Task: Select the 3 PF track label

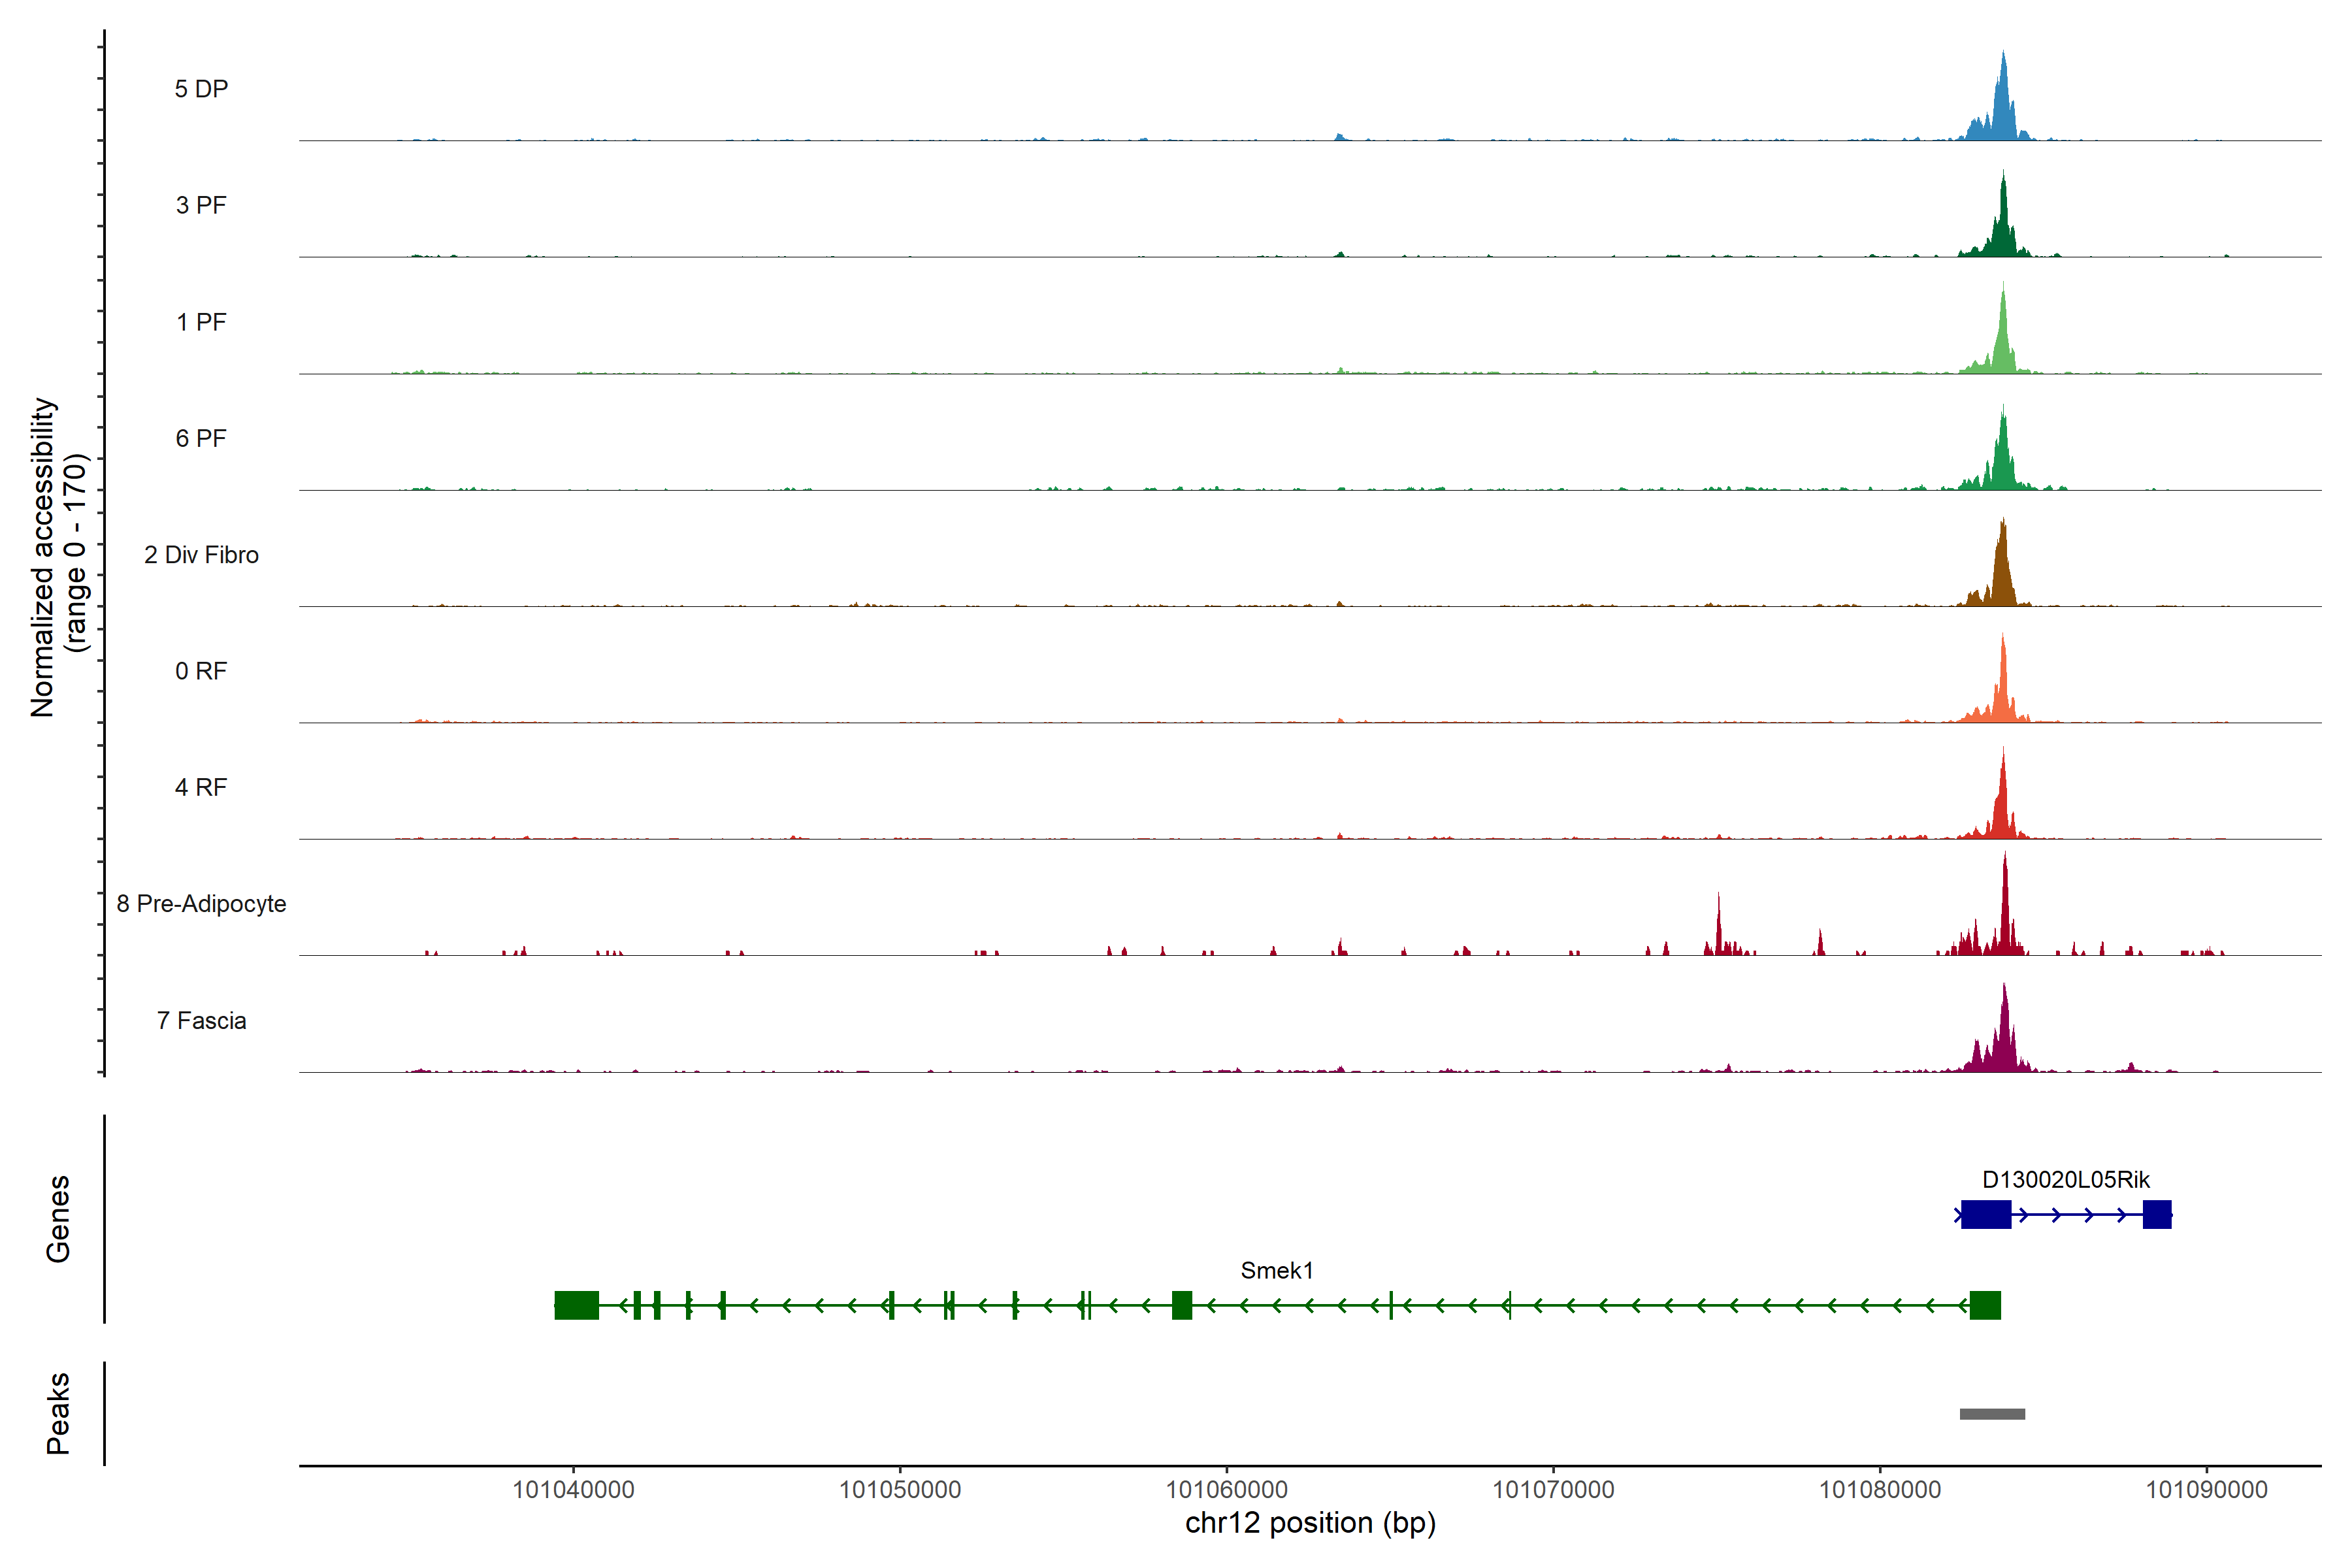Action: coord(201,205)
